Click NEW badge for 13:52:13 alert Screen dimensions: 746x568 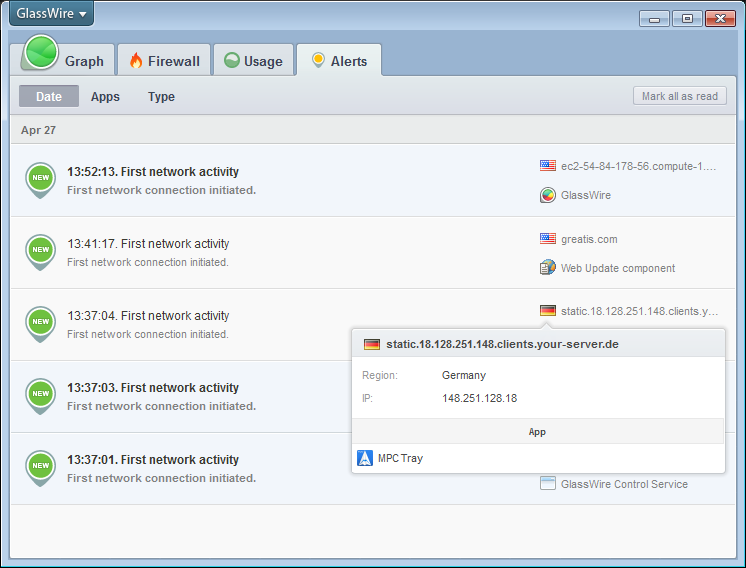40,179
